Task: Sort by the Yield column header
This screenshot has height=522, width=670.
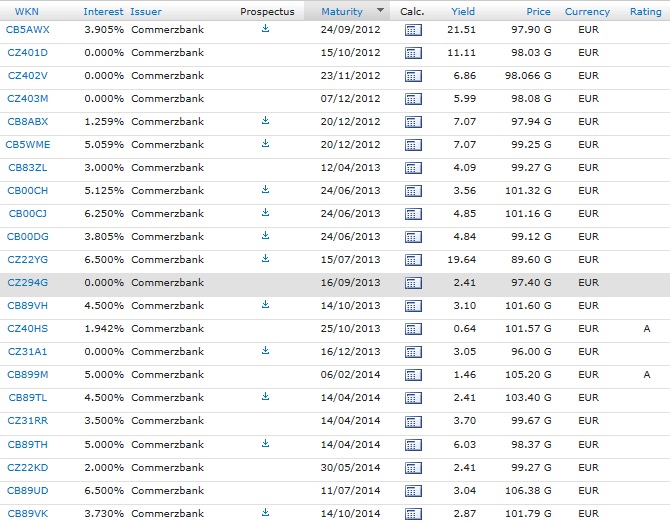Action: tap(463, 12)
